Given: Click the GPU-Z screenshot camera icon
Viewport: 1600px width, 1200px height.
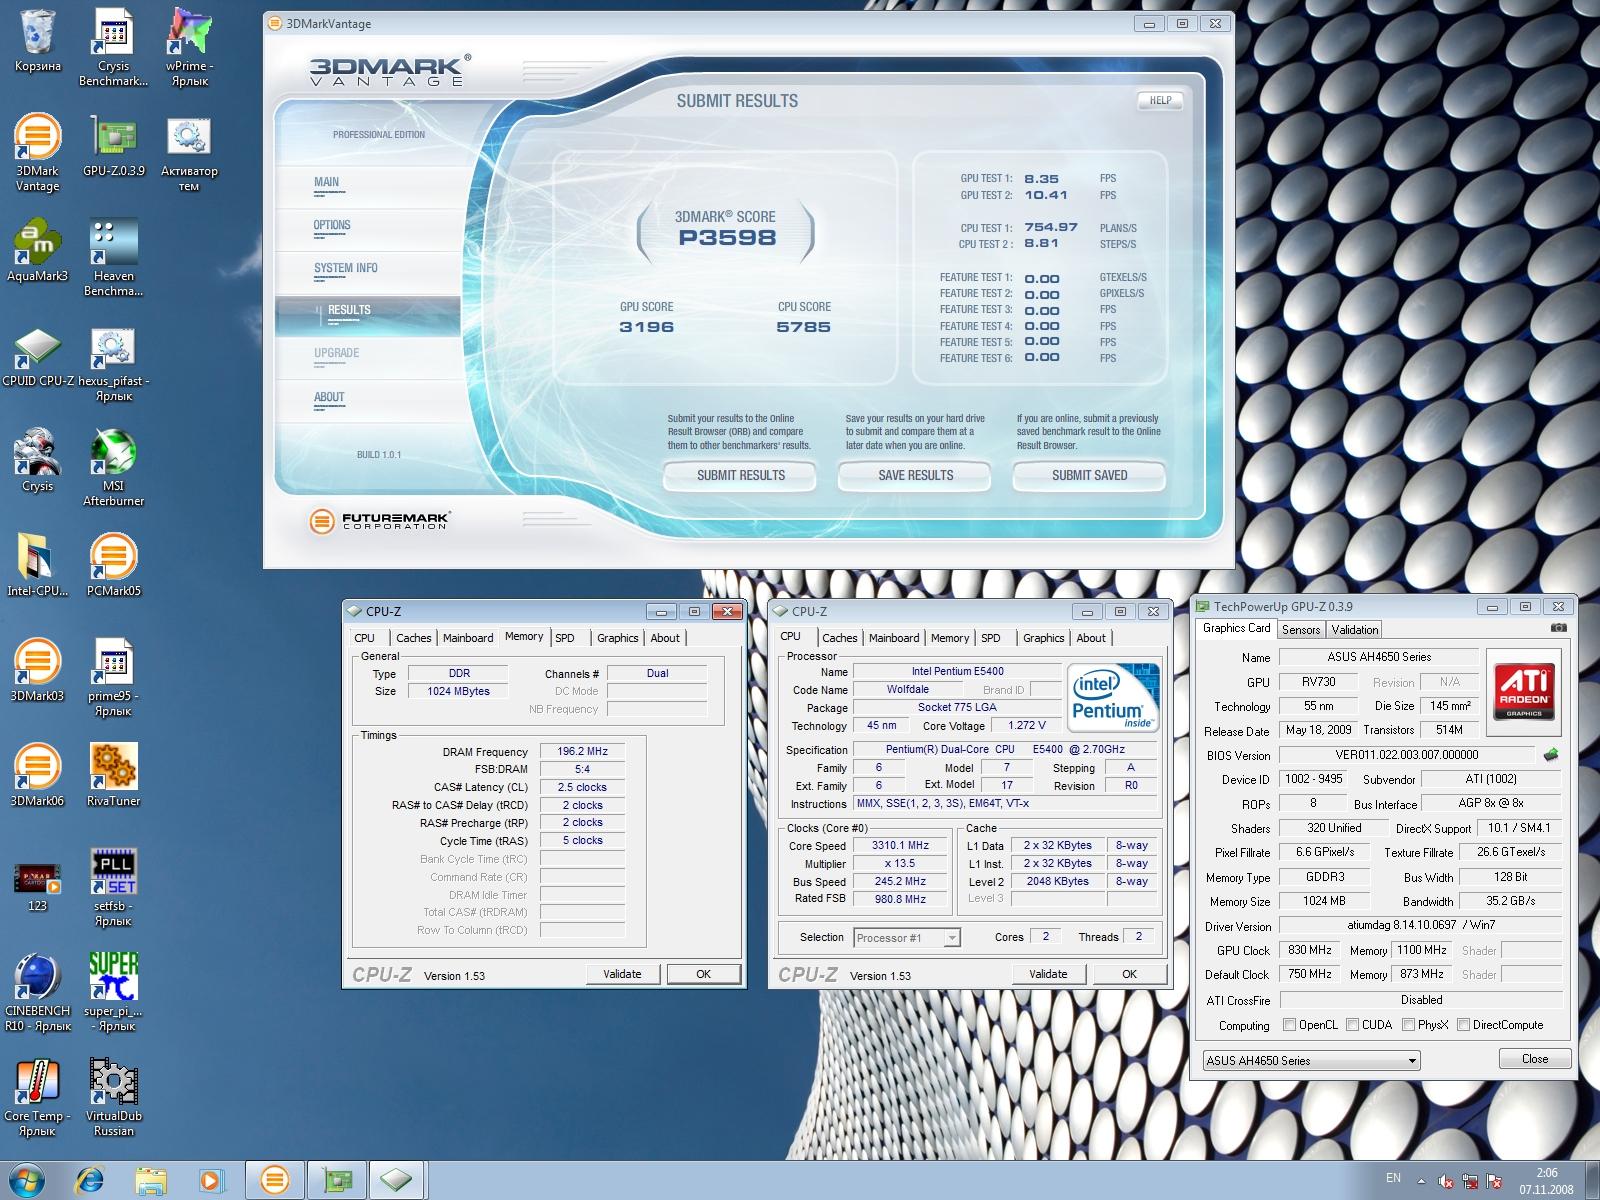Looking at the screenshot, I should (1558, 628).
